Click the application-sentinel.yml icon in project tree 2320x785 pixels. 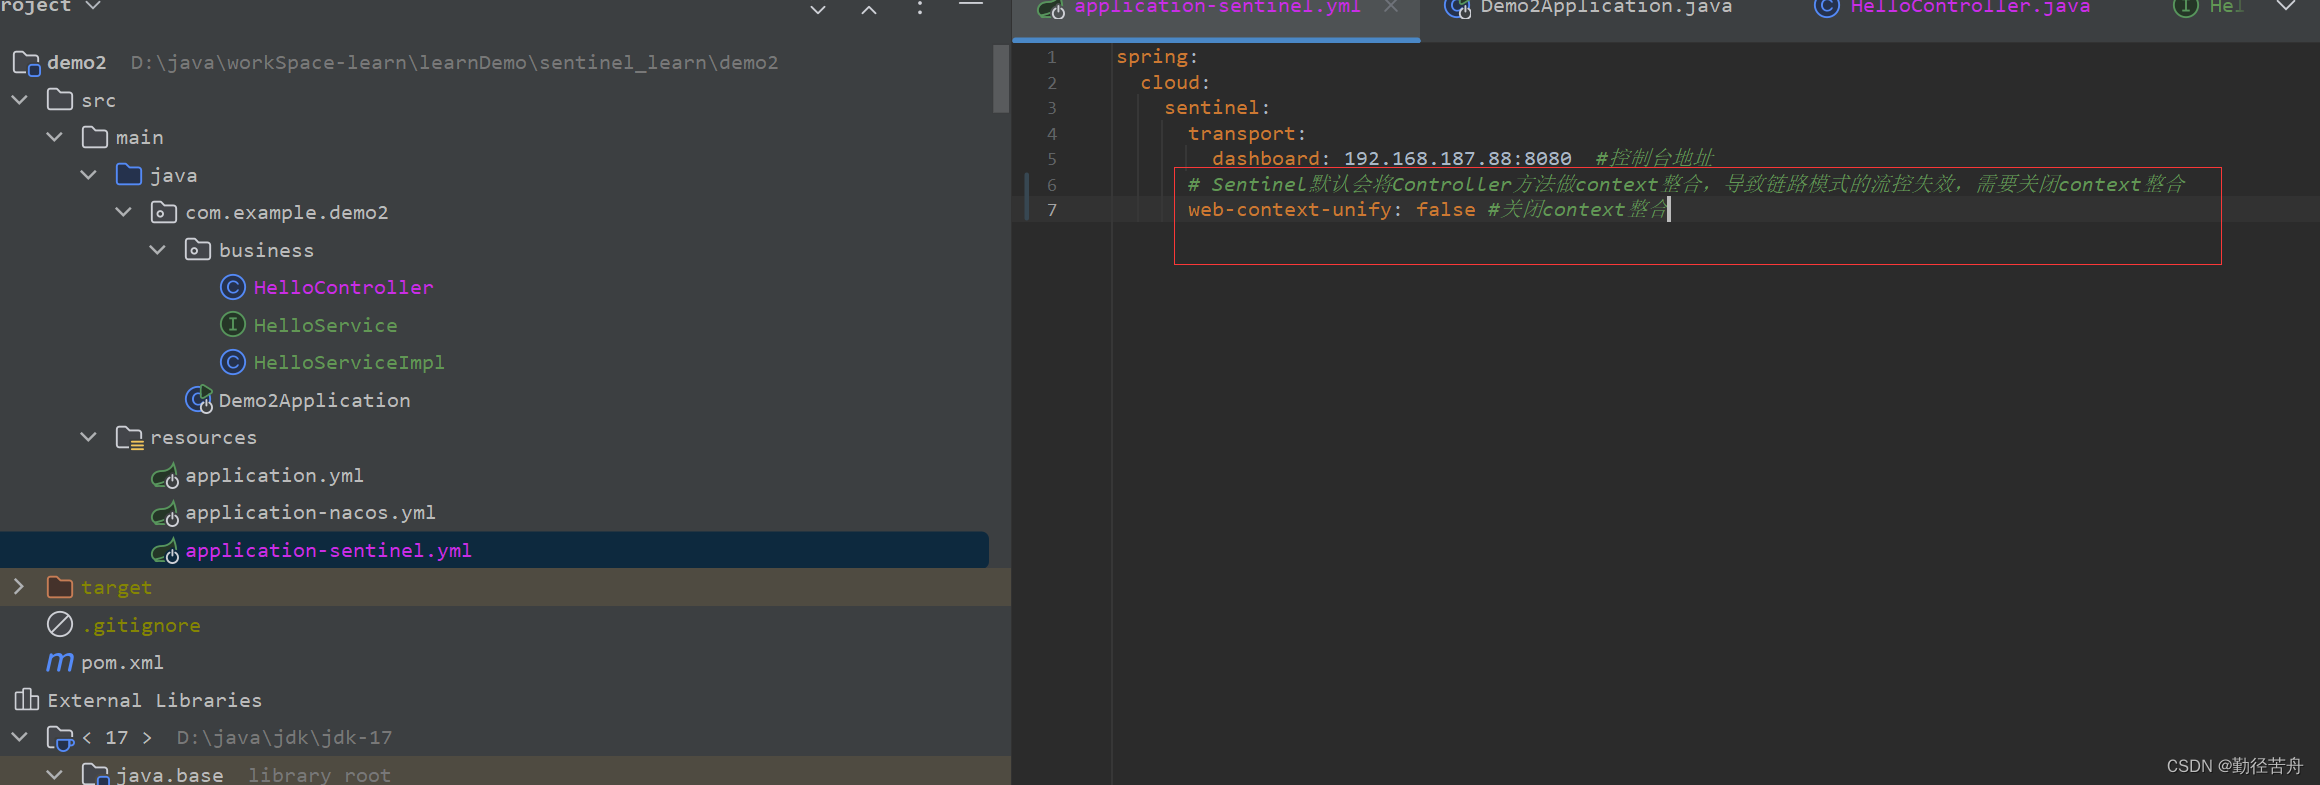tap(165, 551)
